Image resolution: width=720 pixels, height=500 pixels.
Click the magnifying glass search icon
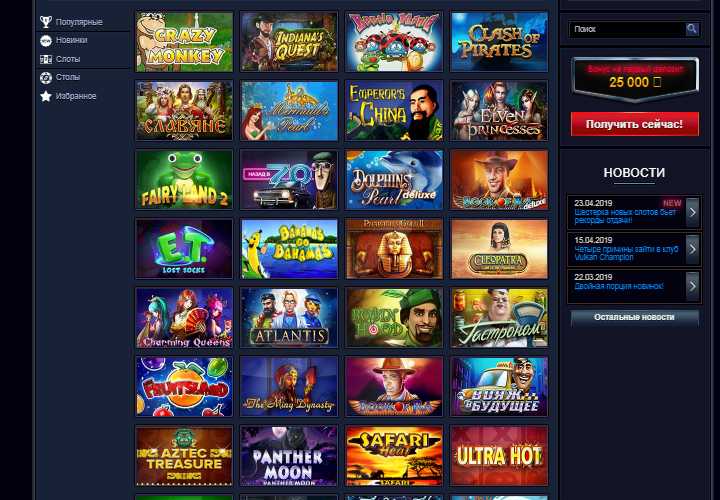(x=692, y=29)
